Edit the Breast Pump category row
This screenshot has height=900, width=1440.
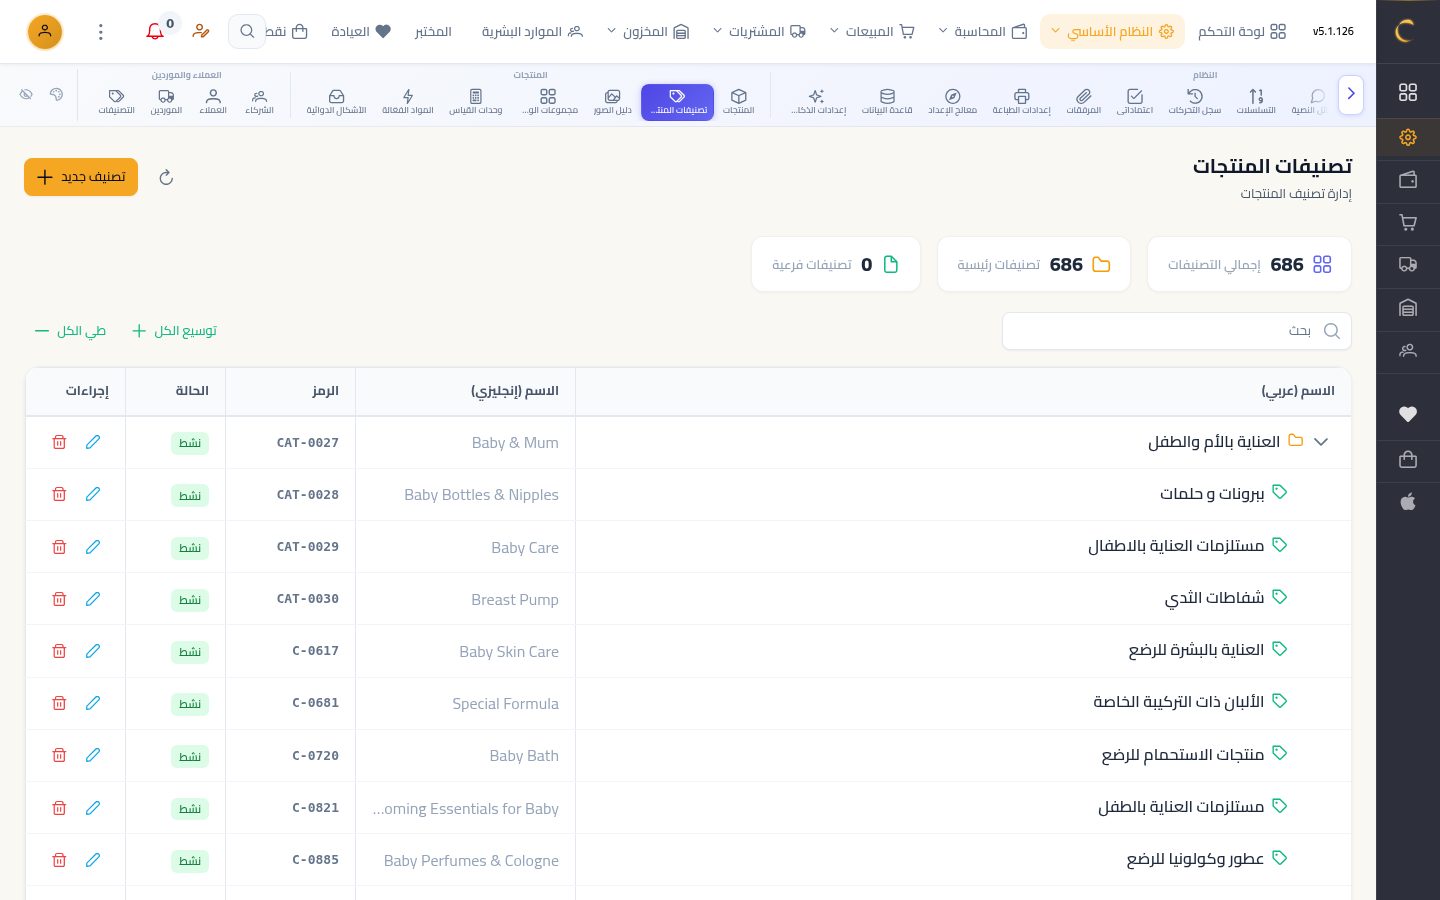point(93,598)
